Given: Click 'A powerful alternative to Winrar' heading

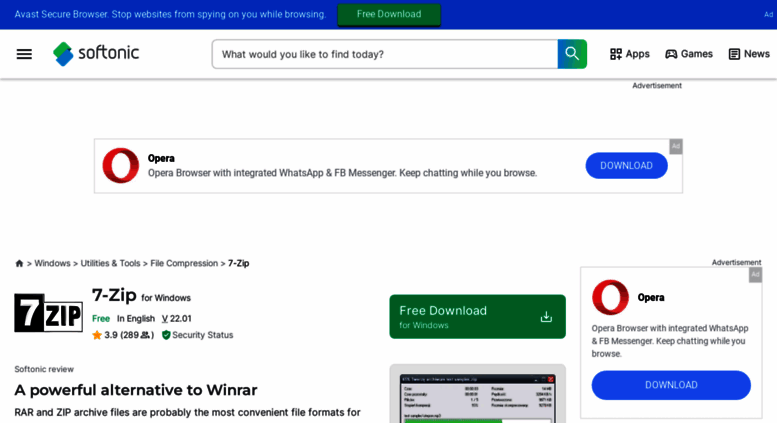Looking at the screenshot, I should 136,390.
